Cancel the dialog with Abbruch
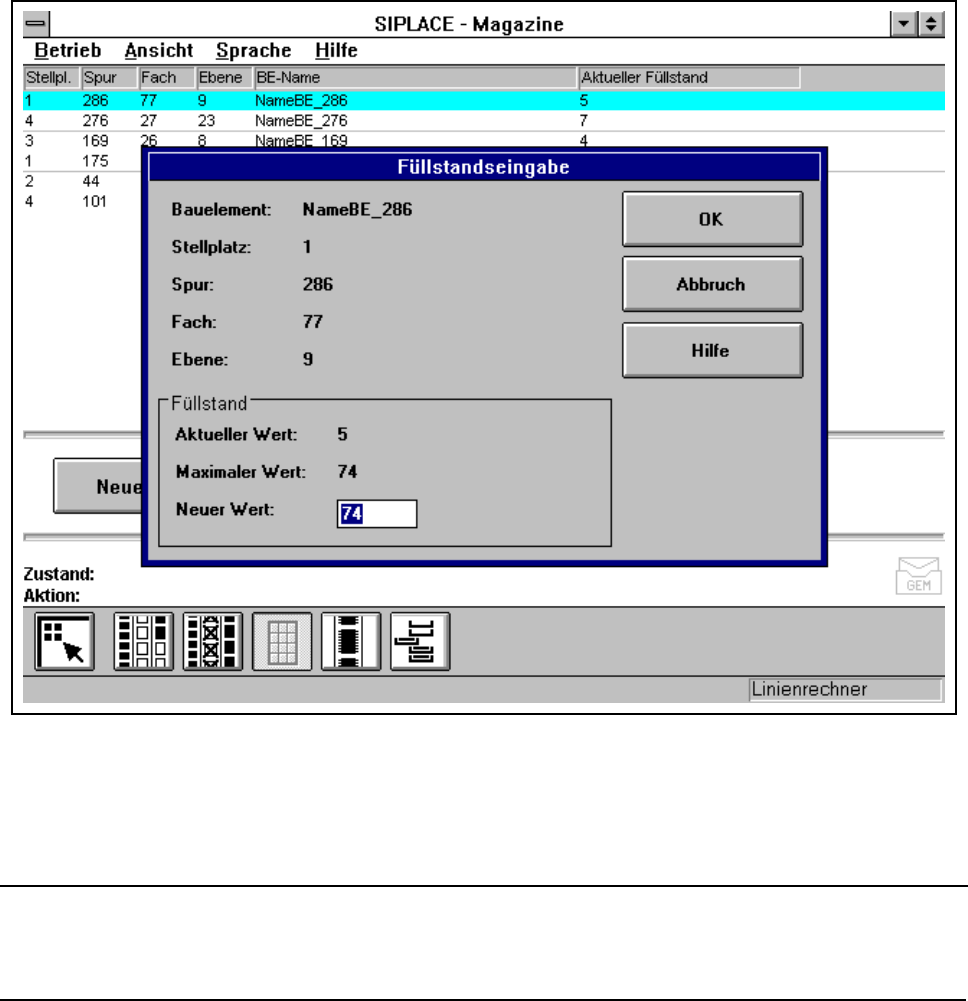This screenshot has height=1001, width=968. 713,284
